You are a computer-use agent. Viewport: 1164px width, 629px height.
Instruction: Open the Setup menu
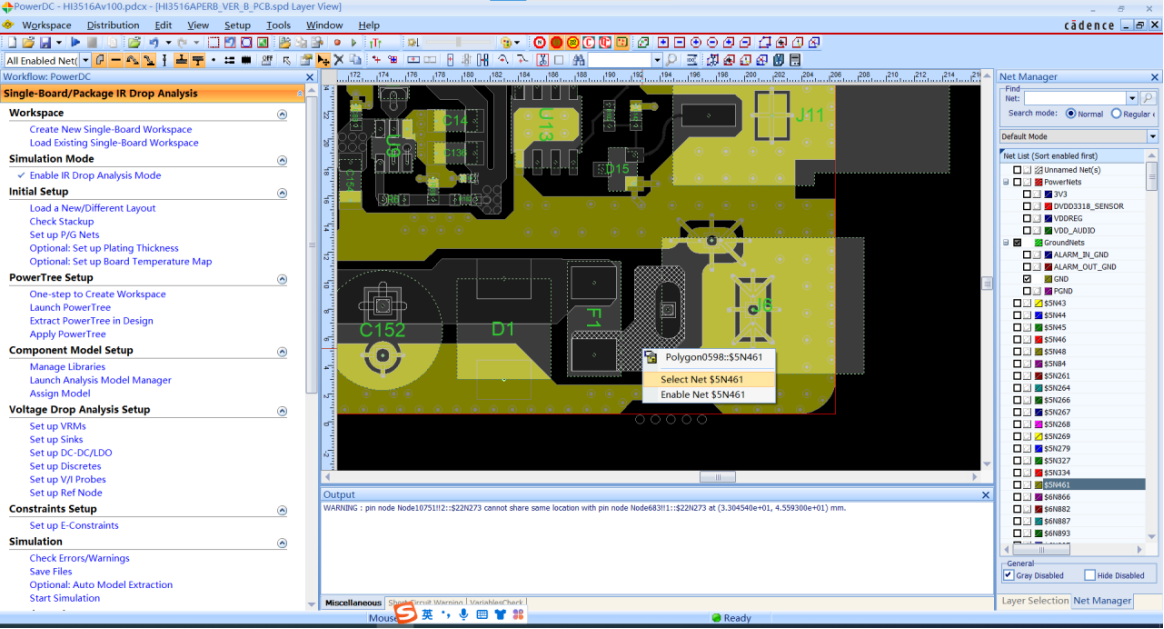pyautogui.click(x=238, y=25)
